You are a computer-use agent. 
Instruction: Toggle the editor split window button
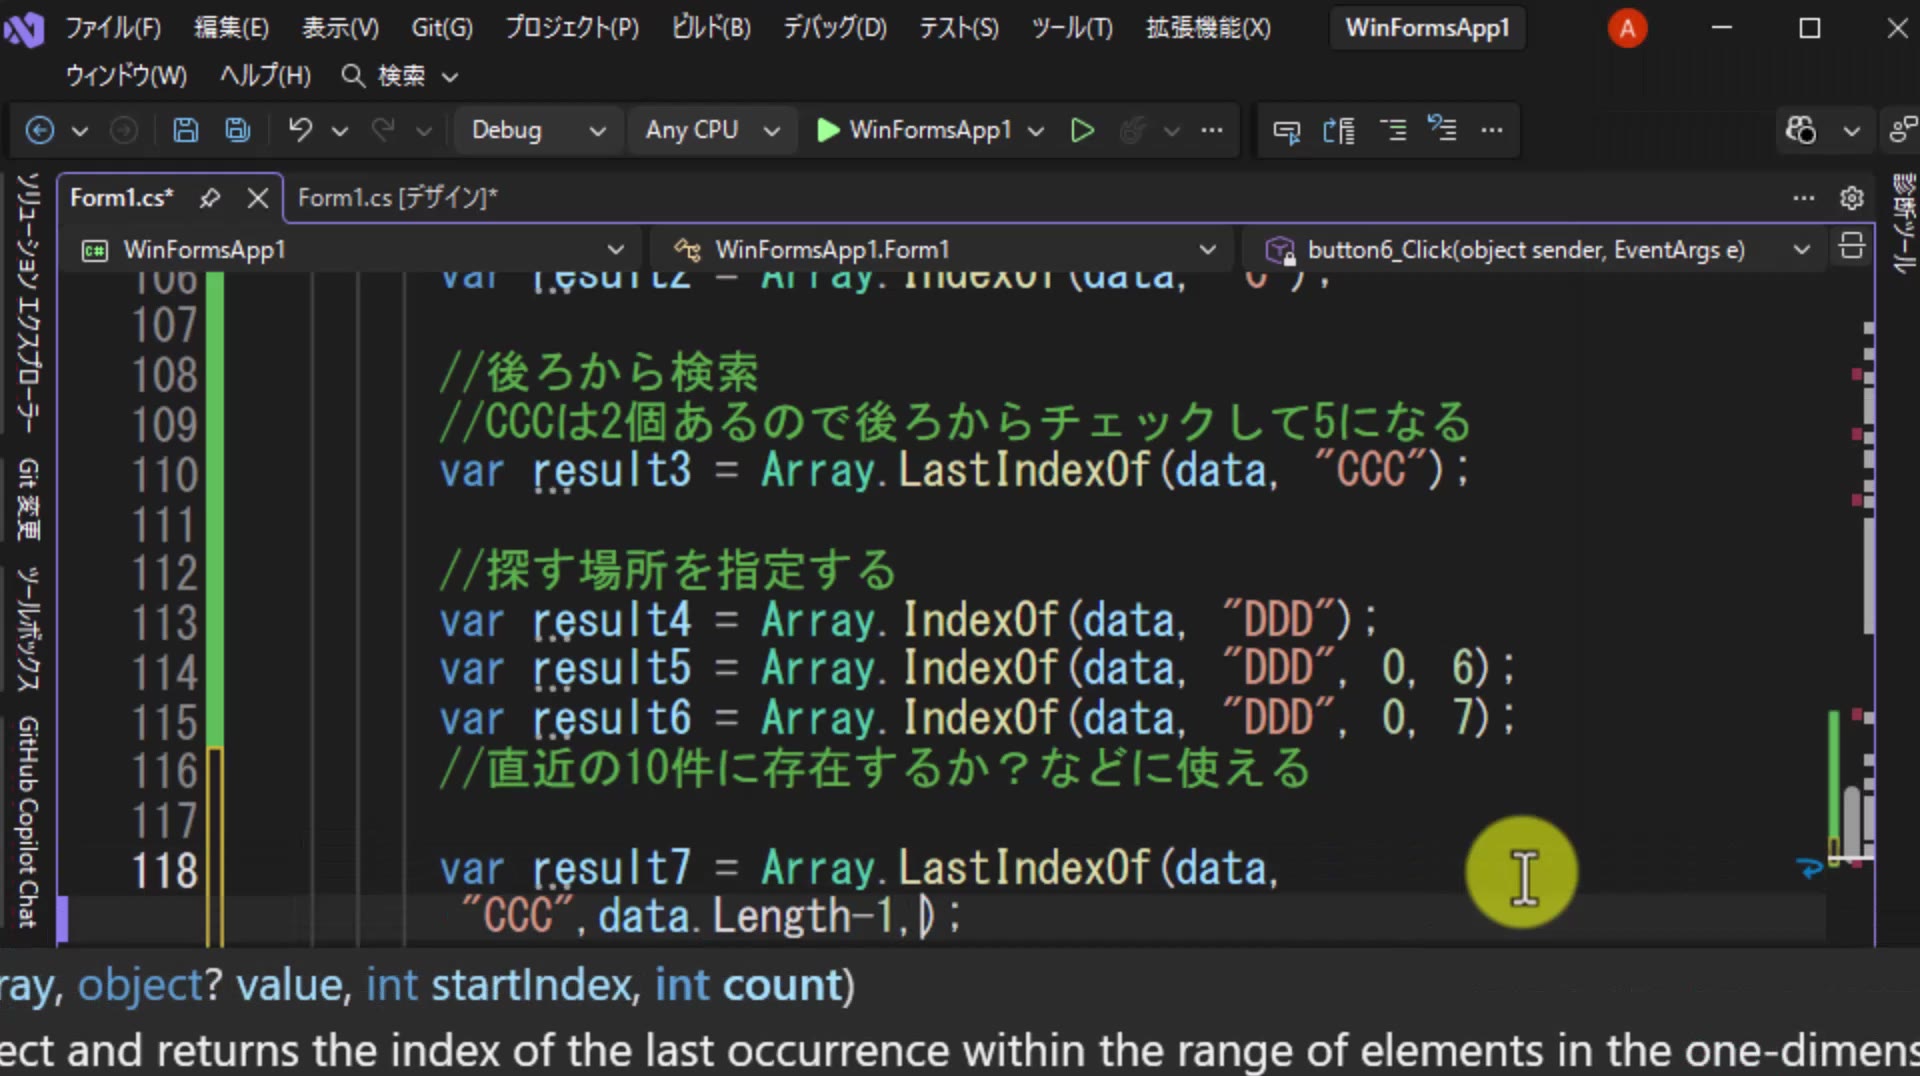[1851, 247]
